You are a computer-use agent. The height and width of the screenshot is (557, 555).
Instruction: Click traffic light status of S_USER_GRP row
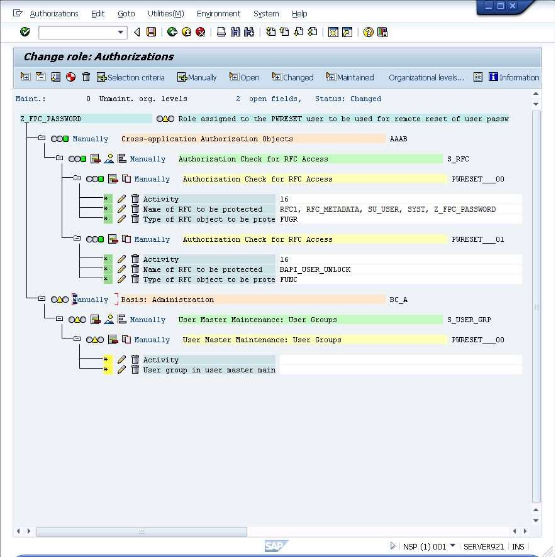point(77,320)
